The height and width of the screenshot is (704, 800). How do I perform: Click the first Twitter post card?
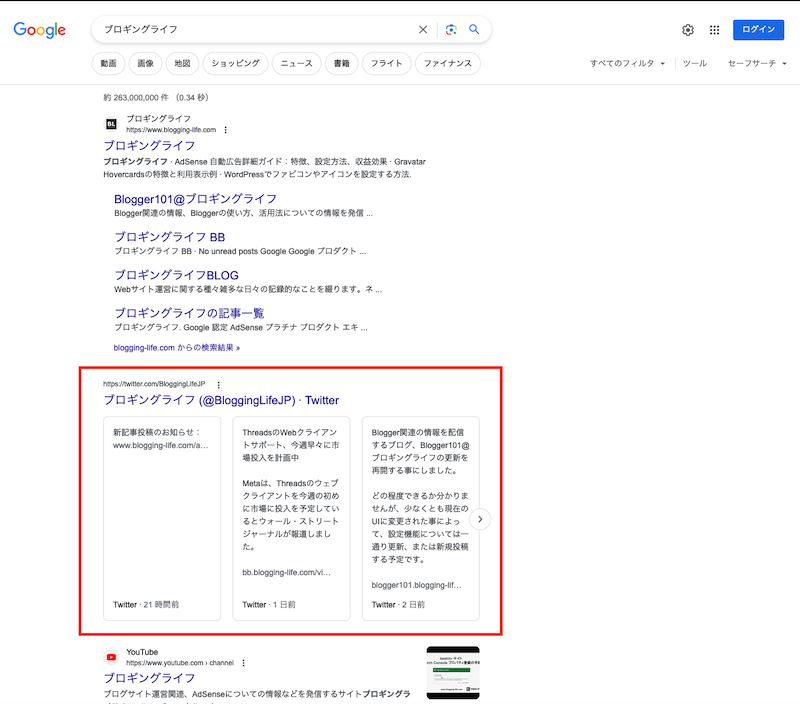click(161, 519)
